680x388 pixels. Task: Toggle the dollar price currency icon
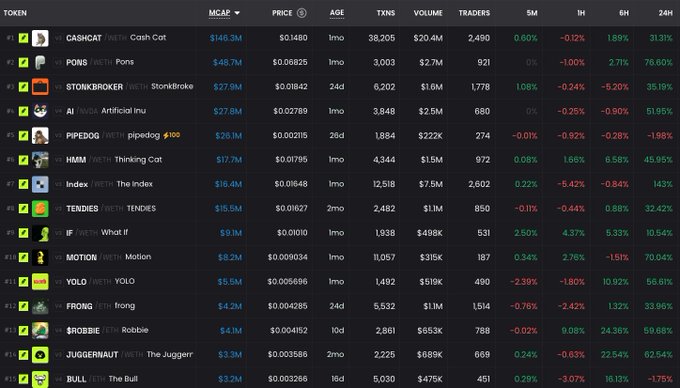(x=301, y=13)
